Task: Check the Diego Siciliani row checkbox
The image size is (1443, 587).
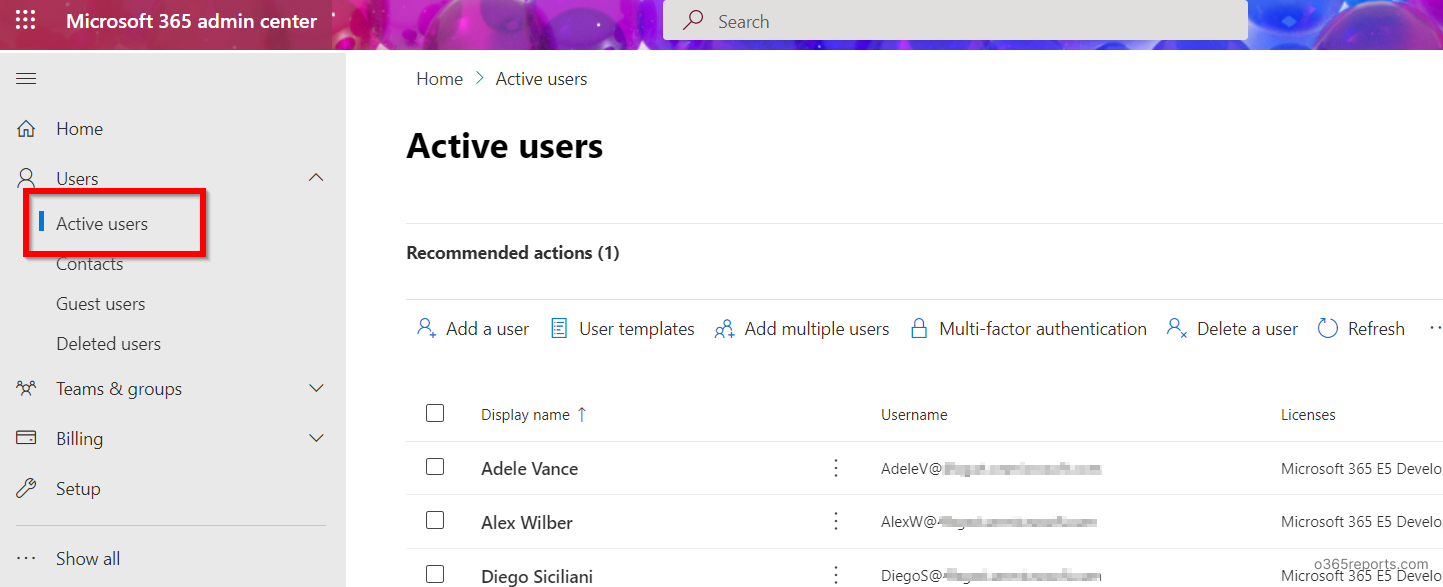Action: pyautogui.click(x=435, y=574)
